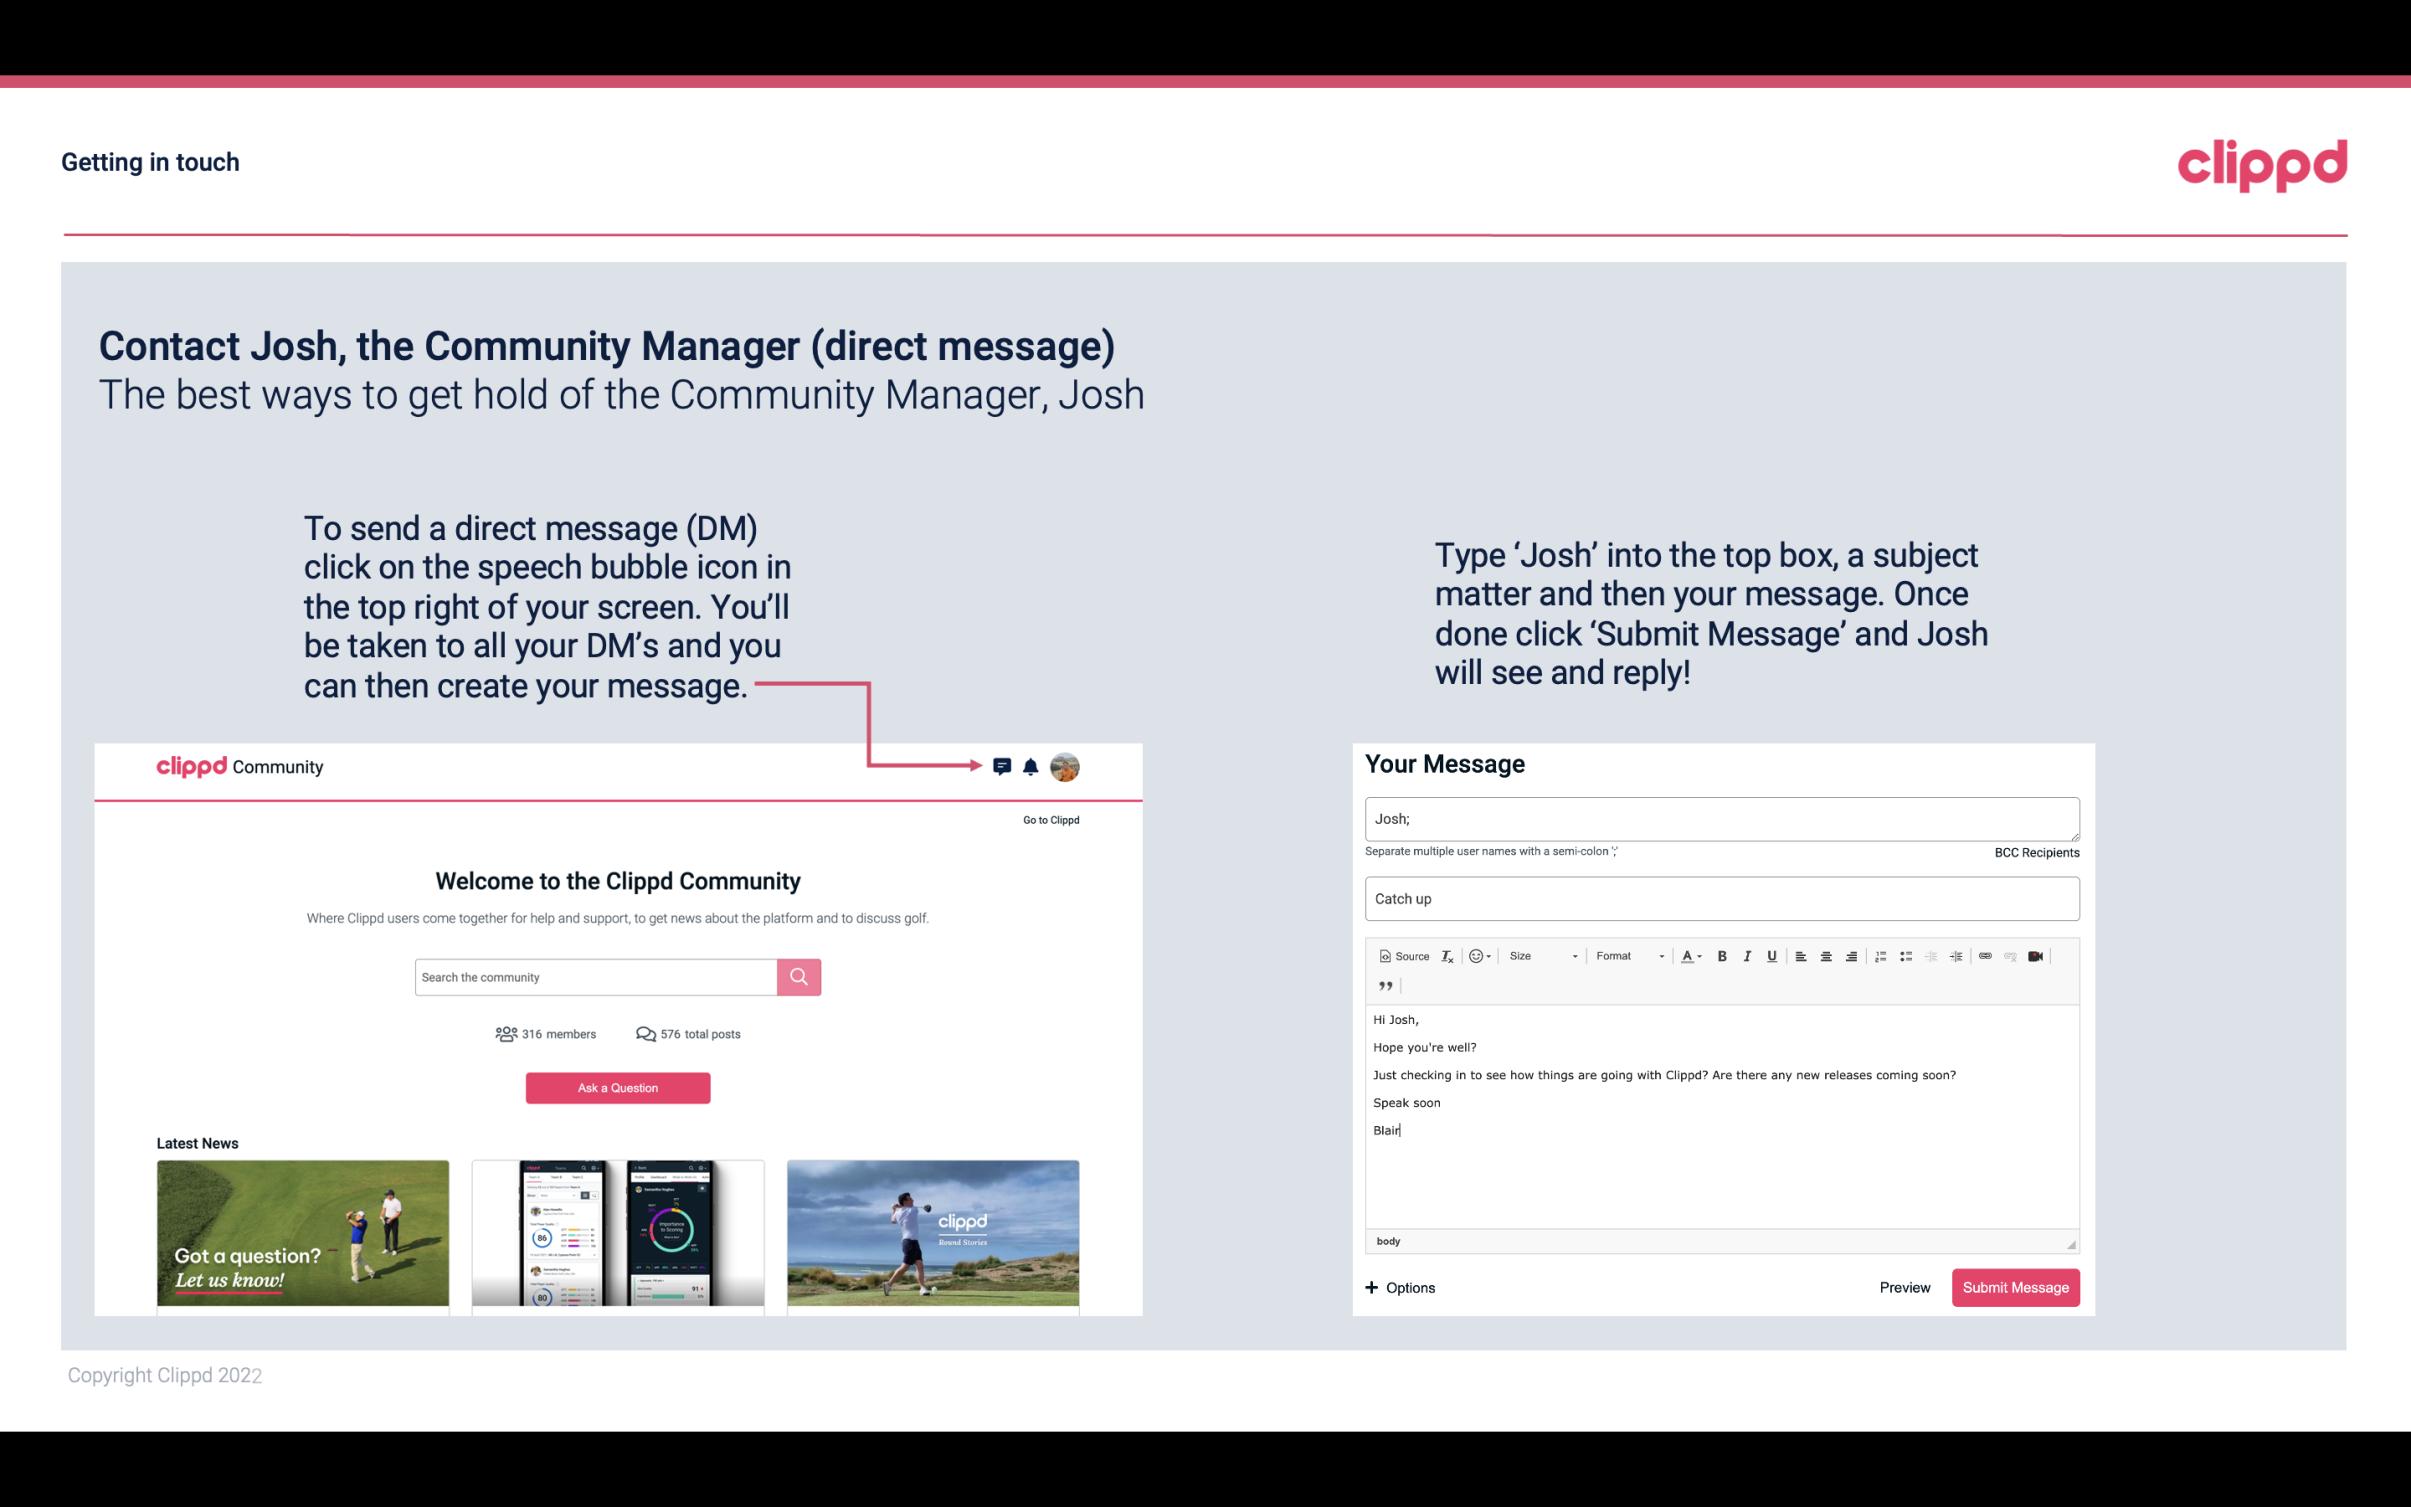The image size is (2411, 1507).
Task: Click the BCC Recipients toggle link
Action: (2034, 852)
